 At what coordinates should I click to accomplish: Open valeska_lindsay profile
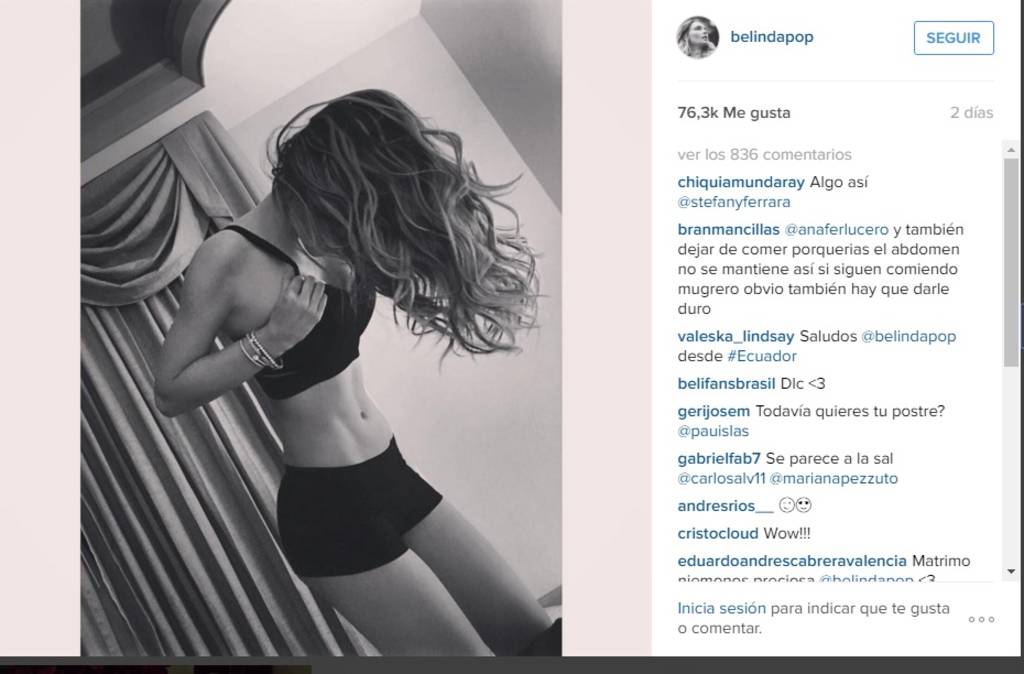click(x=735, y=336)
